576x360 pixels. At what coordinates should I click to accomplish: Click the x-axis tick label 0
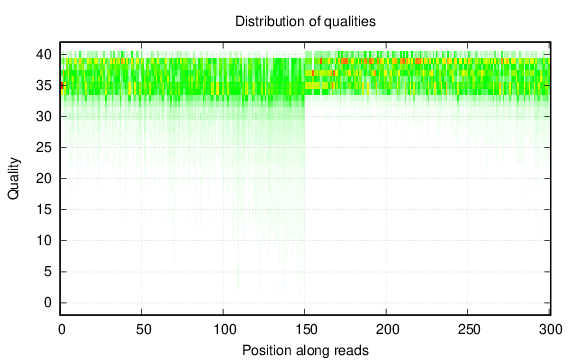pos(62,330)
